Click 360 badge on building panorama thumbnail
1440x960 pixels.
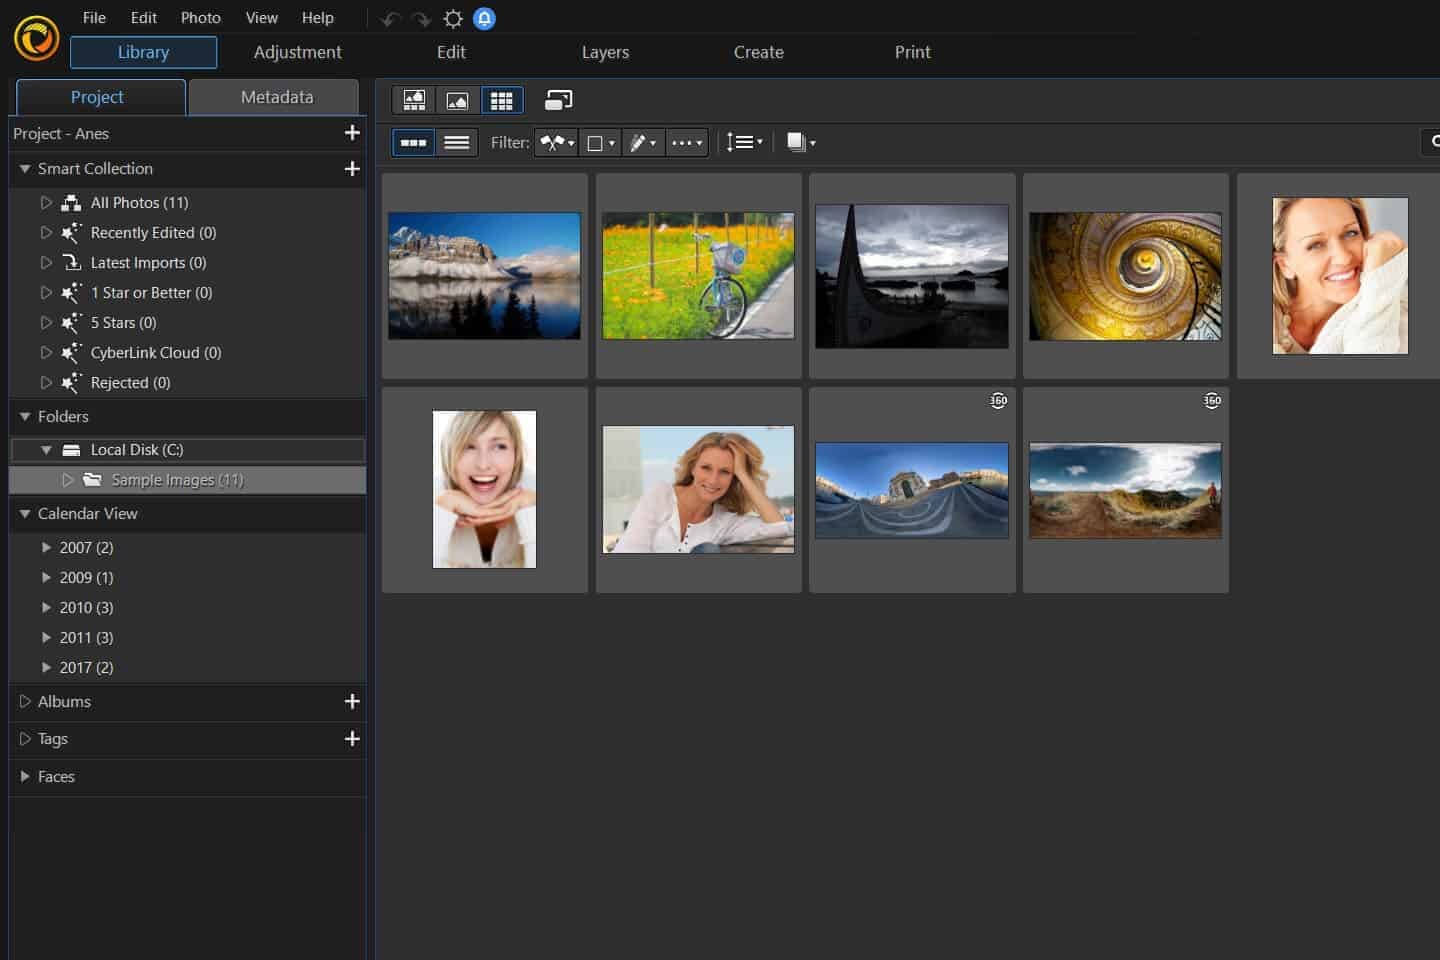pos(998,401)
